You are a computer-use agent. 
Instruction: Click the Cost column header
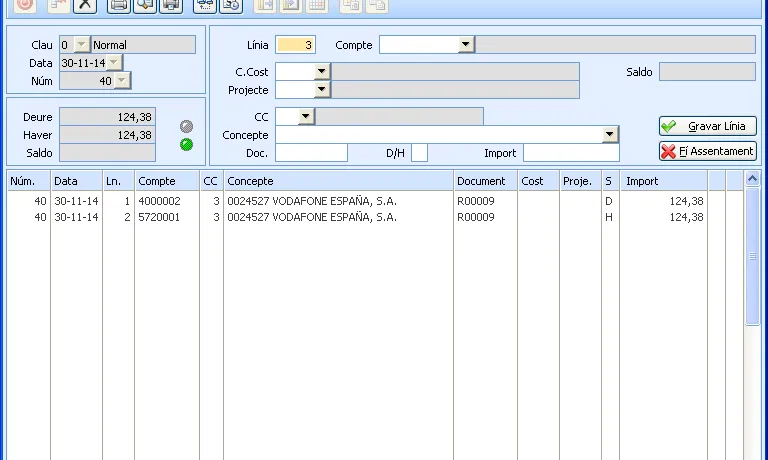click(538, 181)
